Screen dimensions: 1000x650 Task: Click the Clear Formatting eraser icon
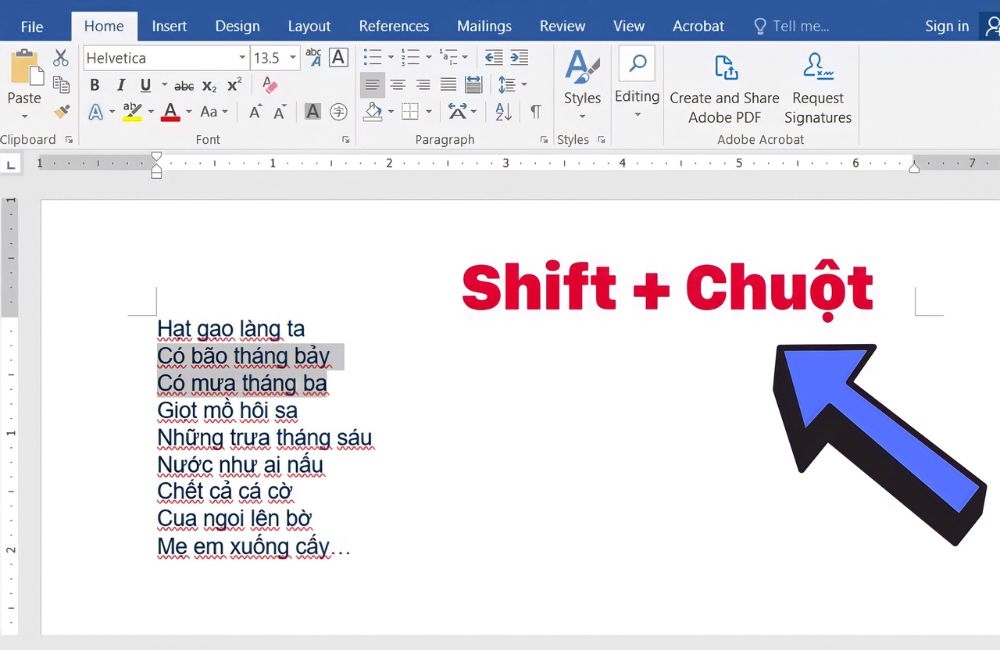pyautogui.click(x=269, y=85)
